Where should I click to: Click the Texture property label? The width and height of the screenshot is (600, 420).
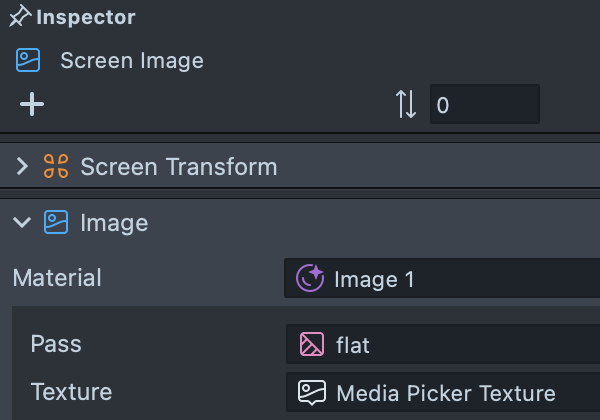(71, 391)
